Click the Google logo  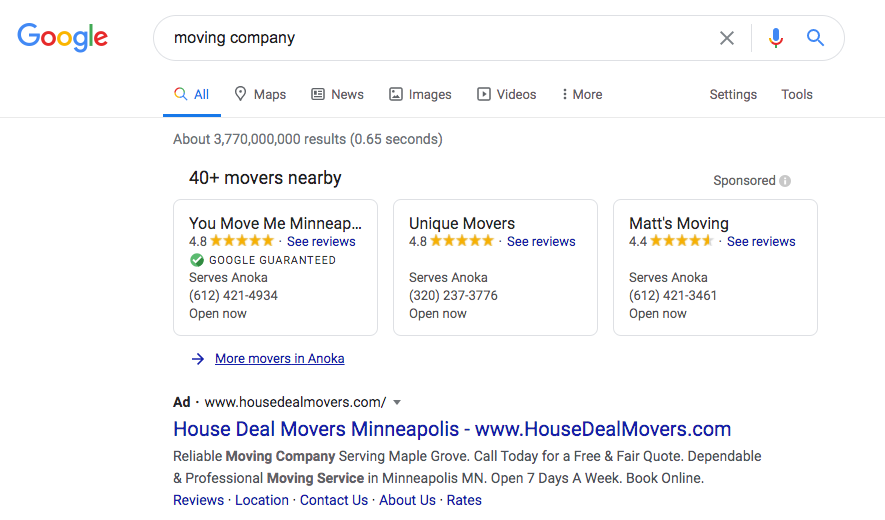click(x=62, y=37)
